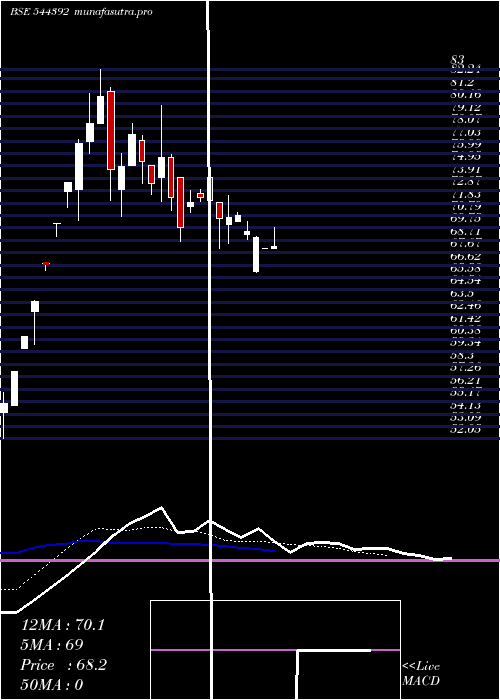Click the "12MA : 70.1" readout
This screenshot has height=700, width=500.
click(x=63, y=625)
